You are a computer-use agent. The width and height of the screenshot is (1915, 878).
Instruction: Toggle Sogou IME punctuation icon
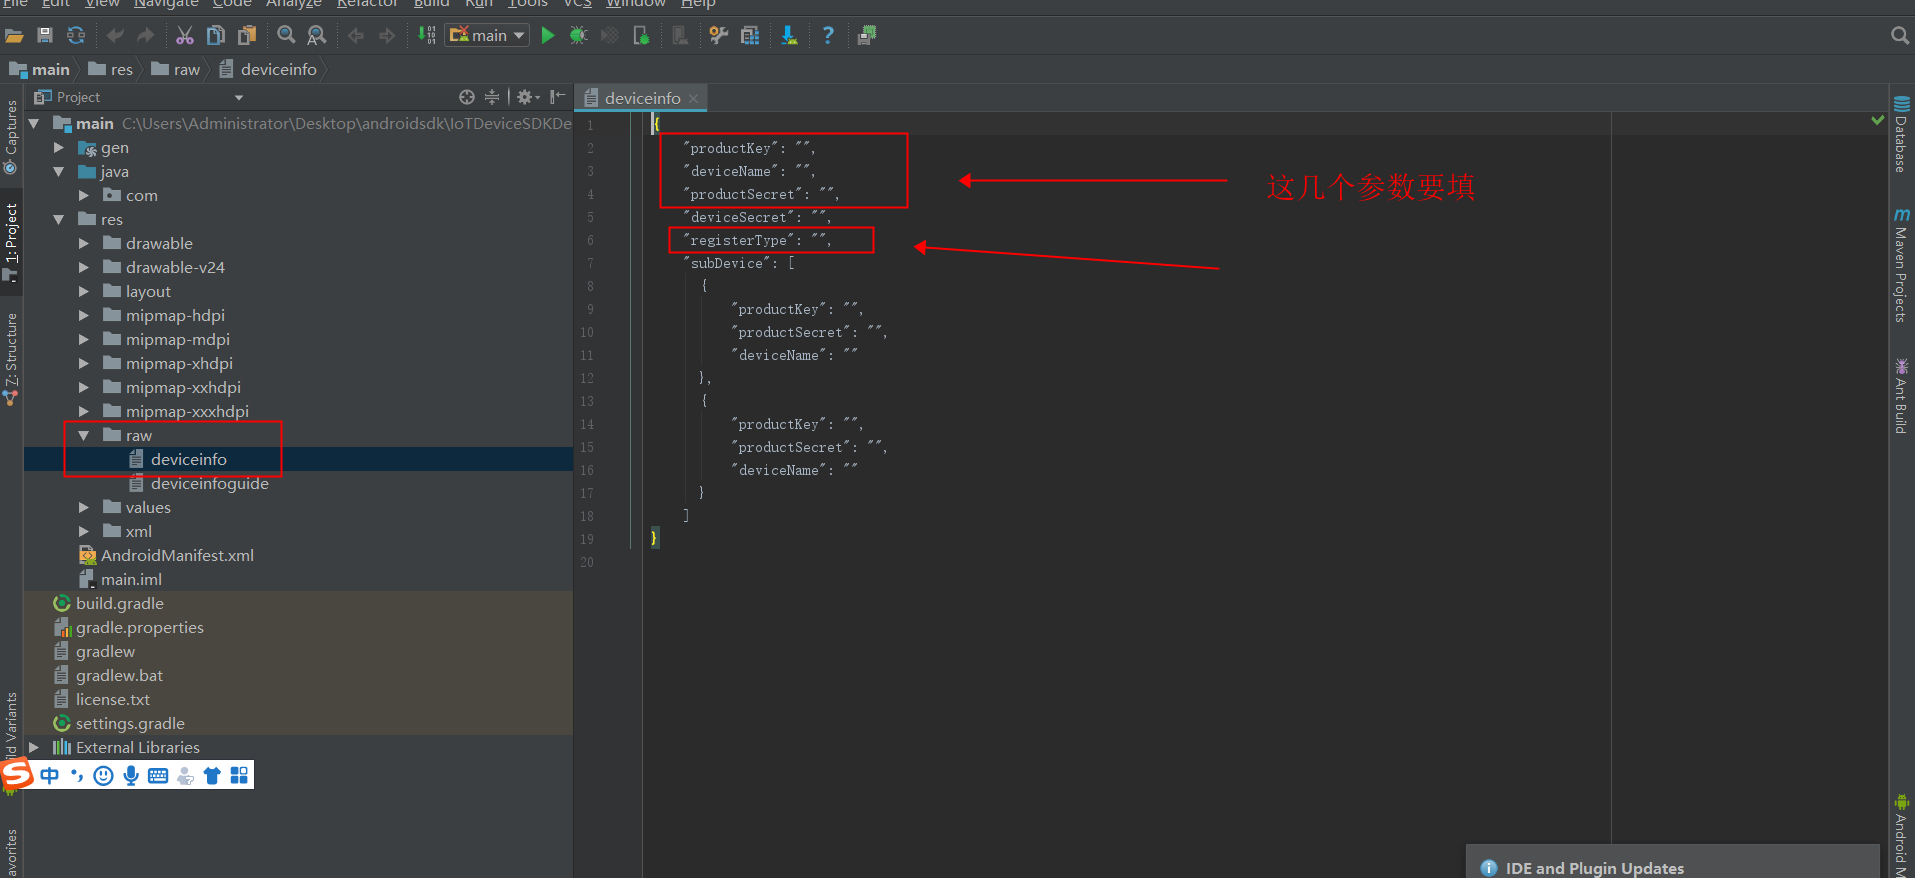77,775
